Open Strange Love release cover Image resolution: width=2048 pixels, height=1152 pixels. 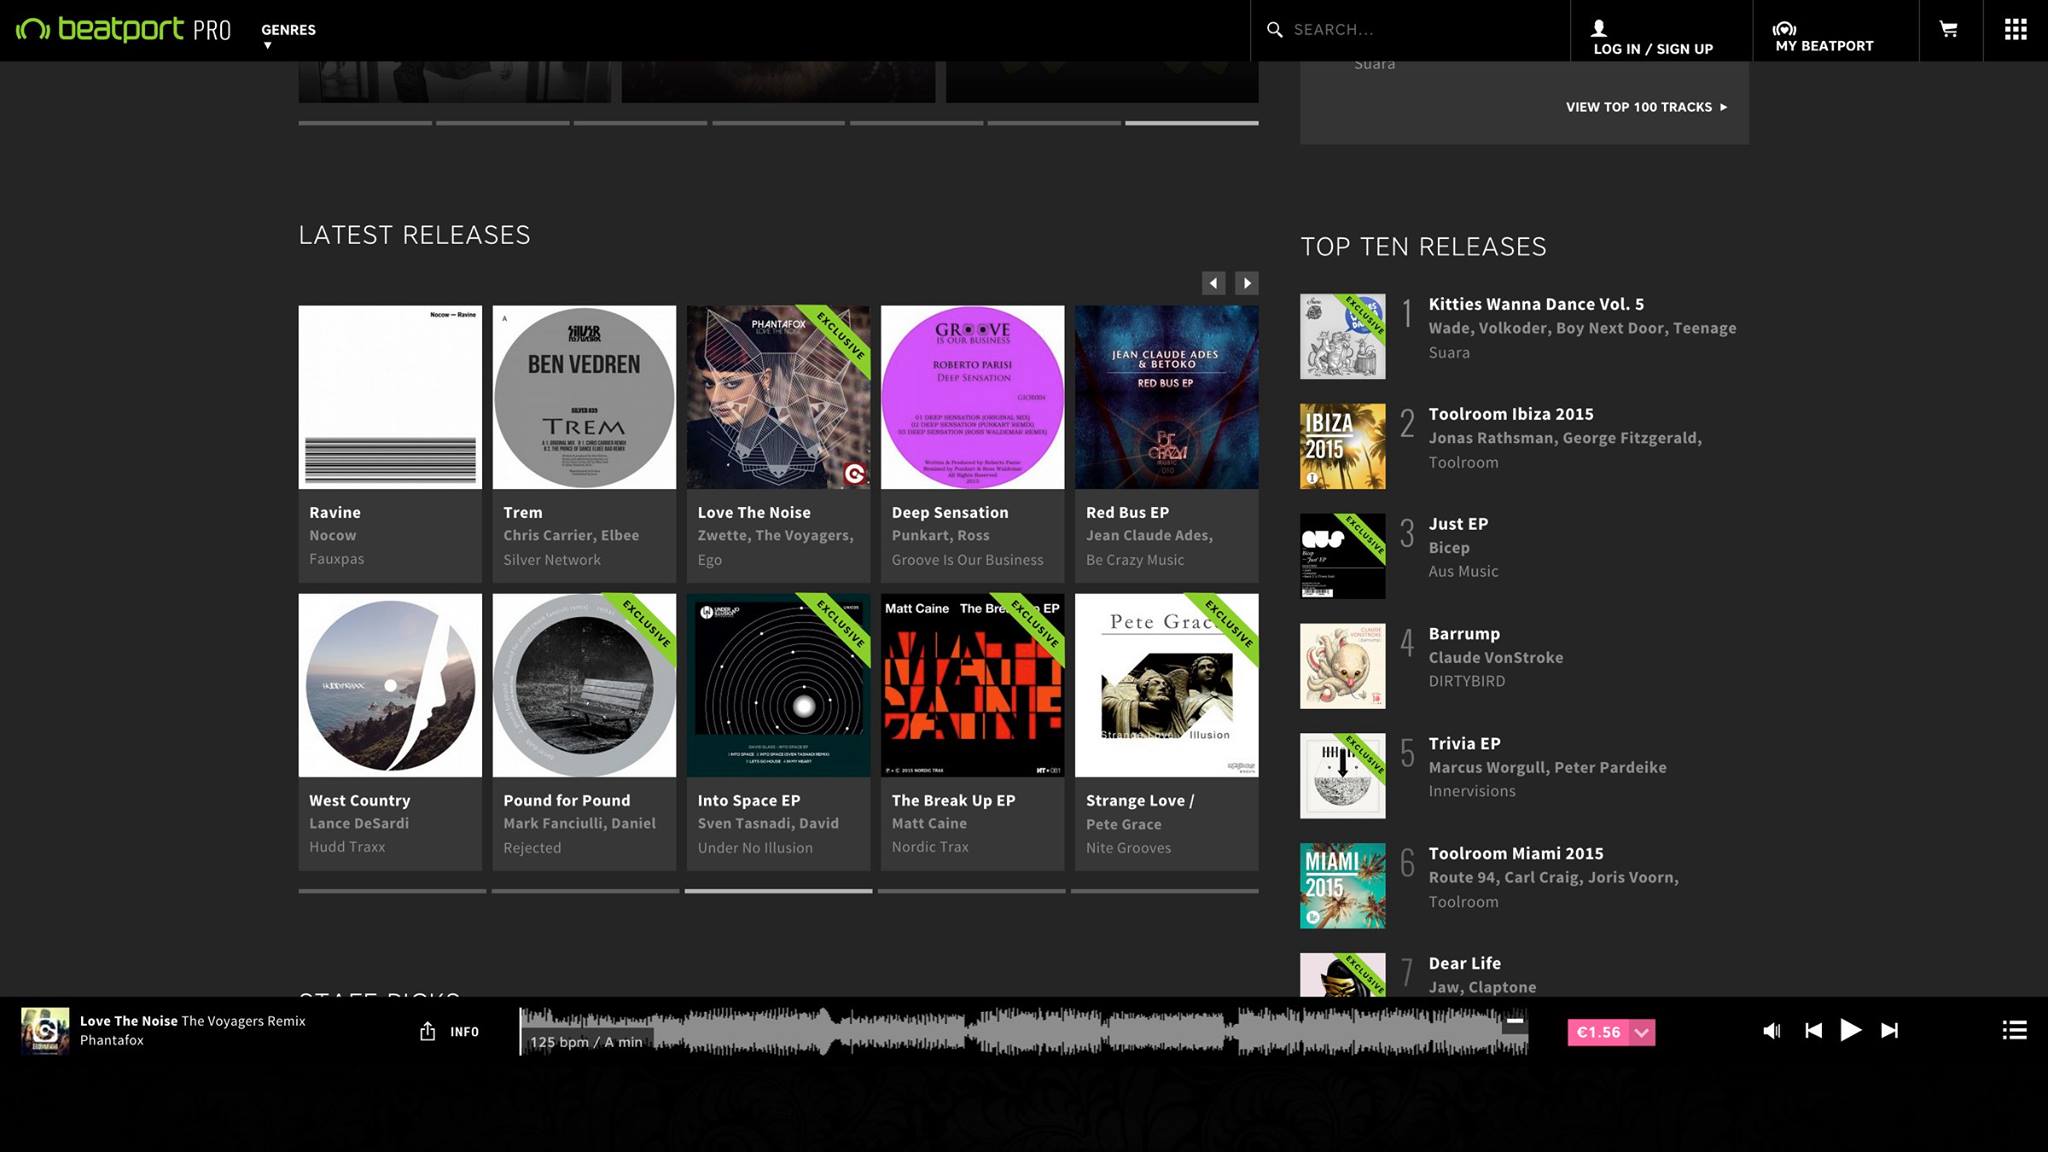[x=1166, y=685]
